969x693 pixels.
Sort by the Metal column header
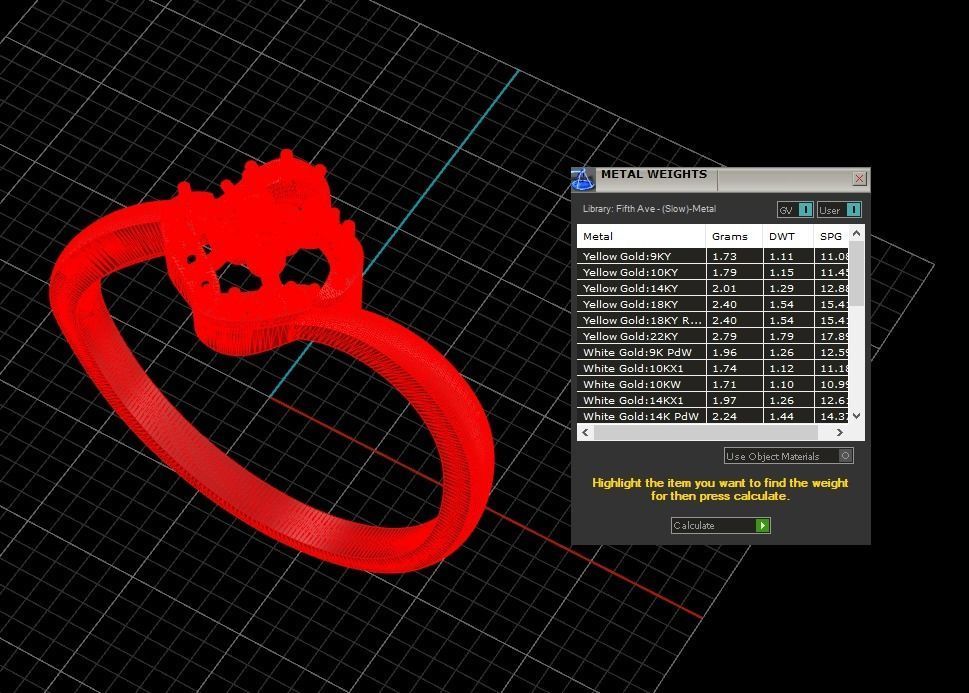641,236
